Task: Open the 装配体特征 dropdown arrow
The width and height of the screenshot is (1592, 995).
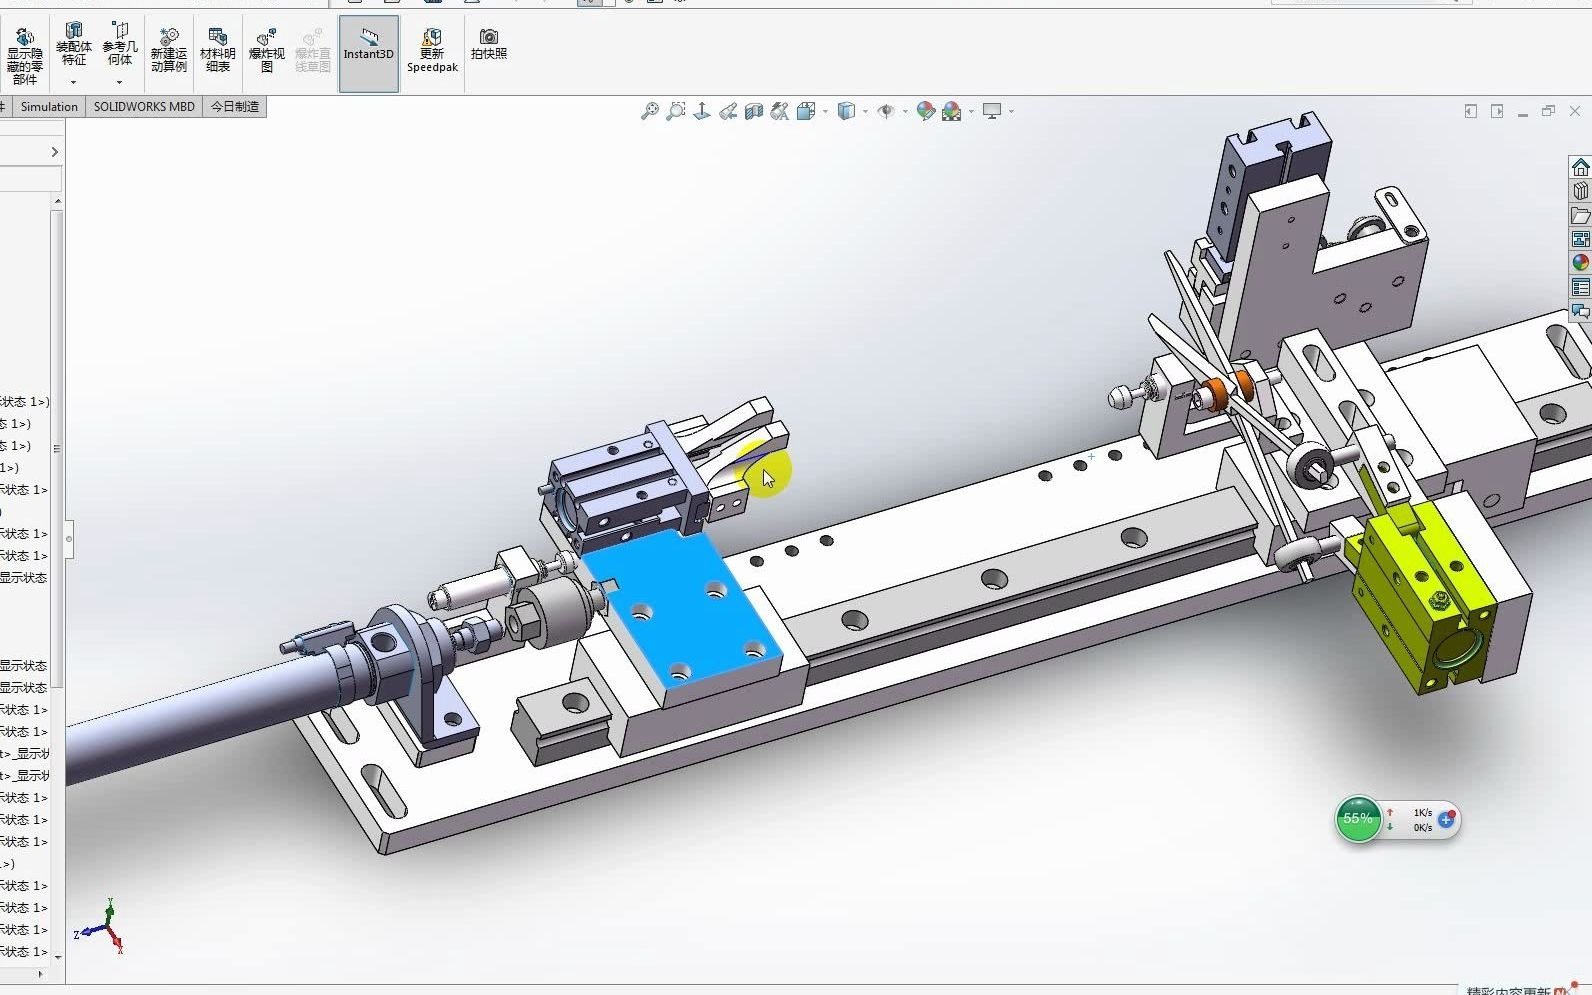Action: point(73,82)
